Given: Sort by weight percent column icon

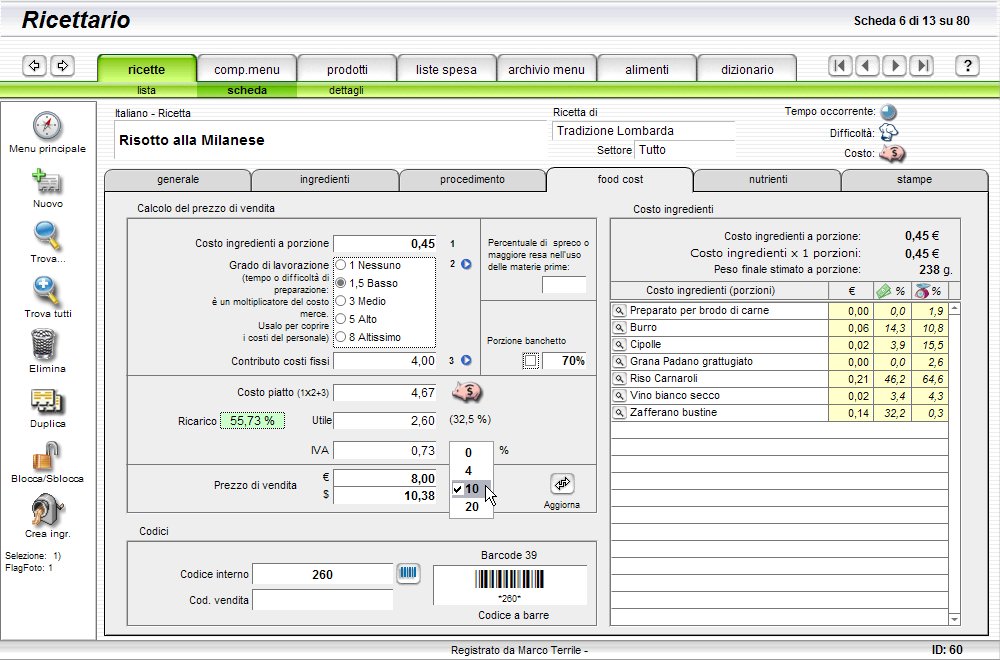Looking at the screenshot, I should point(922,291).
